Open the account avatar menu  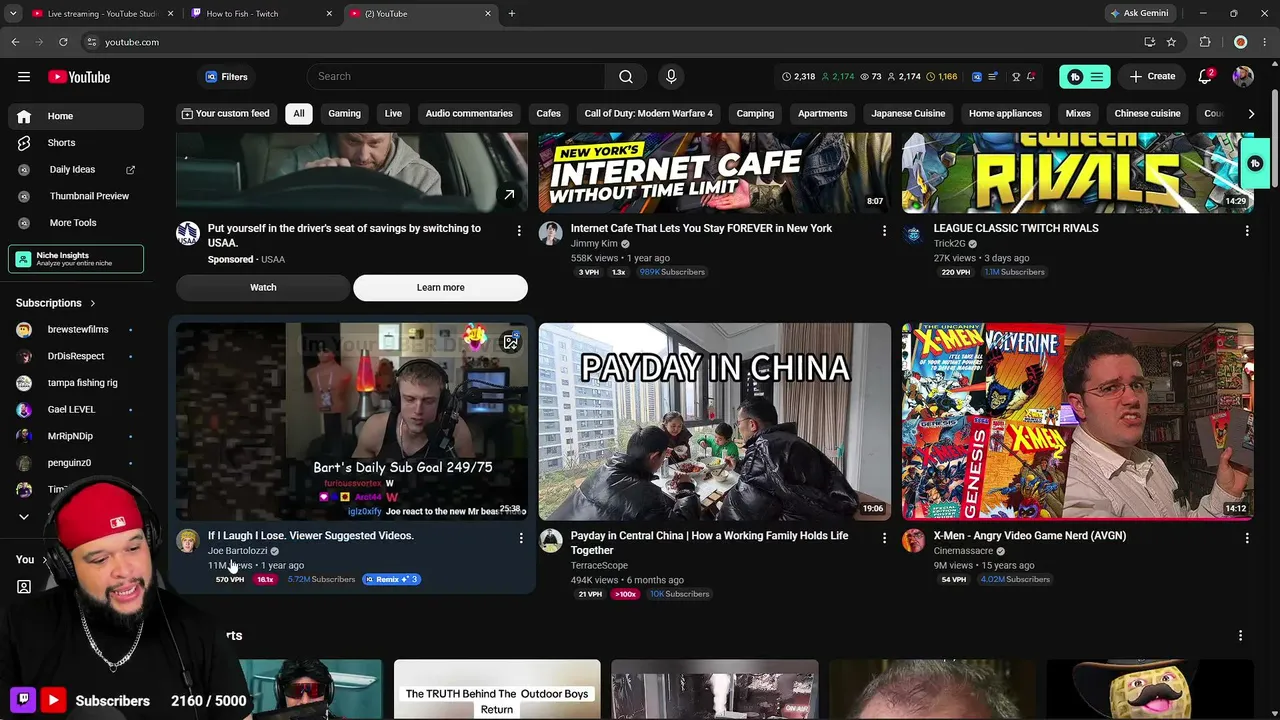(1243, 77)
